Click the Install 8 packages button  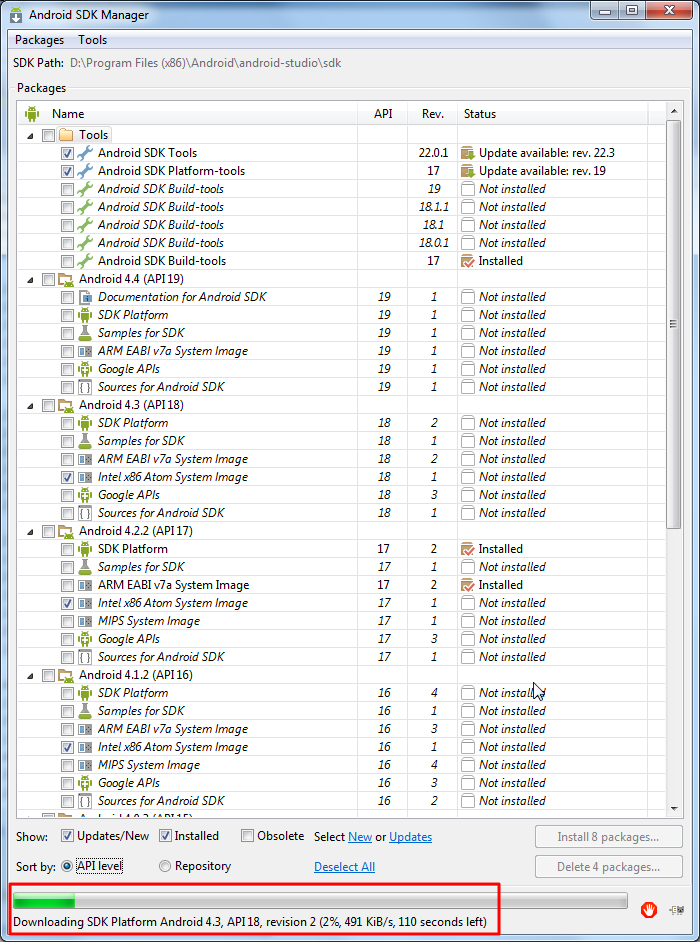609,837
